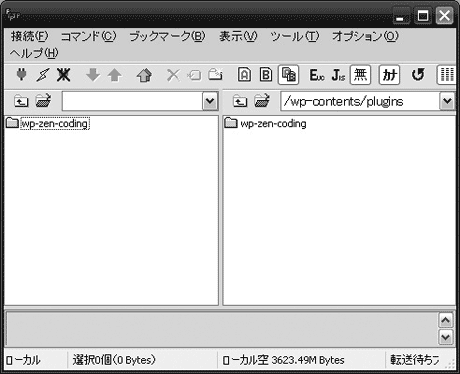The width and height of the screenshot is (460, 374).
Task: Click the FFFTP title bar icon
Action: pyautogui.click(x=13, y=15)
